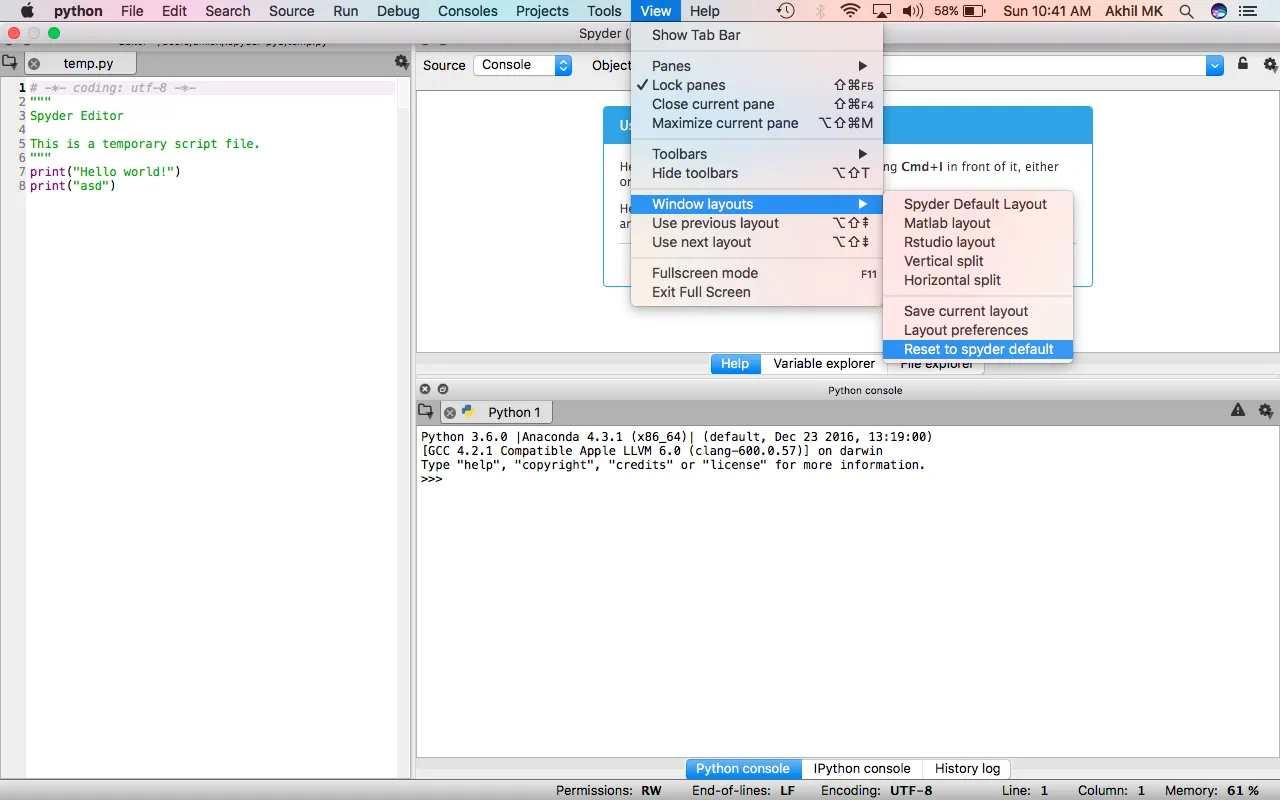This screenshot has height=800, width=1280.
Task: Choose Close current pane
Action: point(757,104)
